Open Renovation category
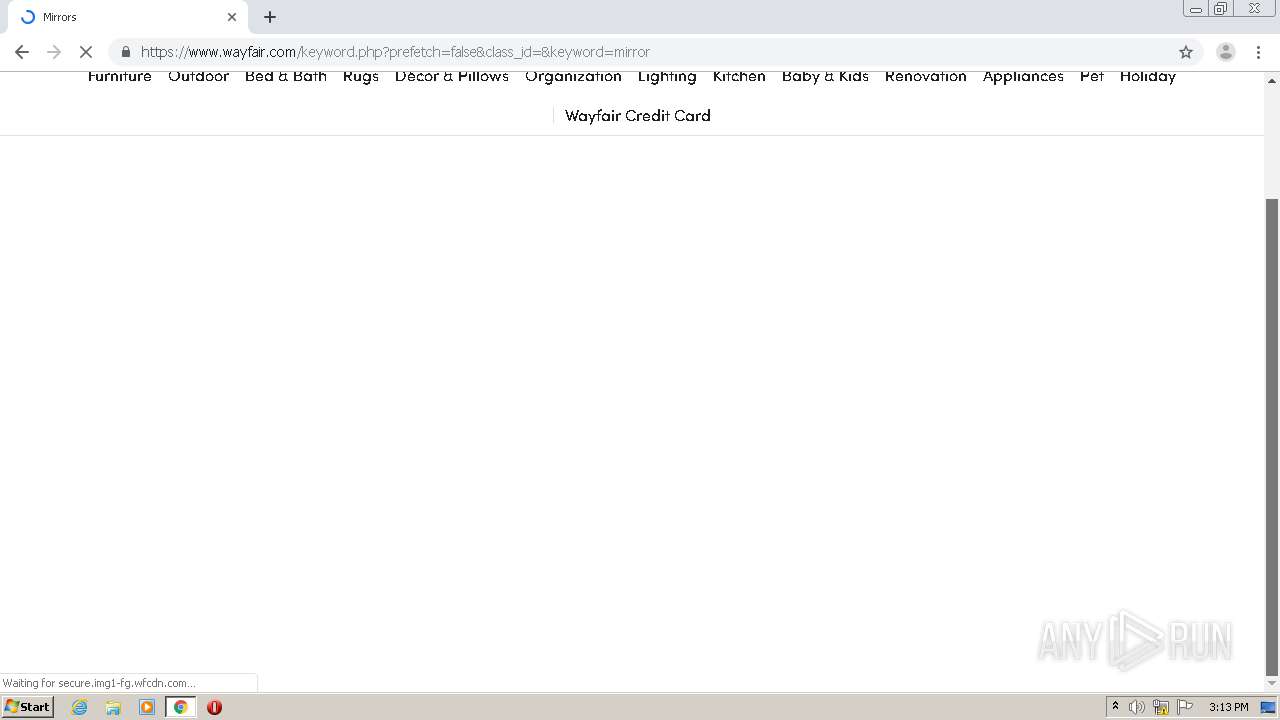The width and height of the screenshot is (1280, 720). pos(926,77)
